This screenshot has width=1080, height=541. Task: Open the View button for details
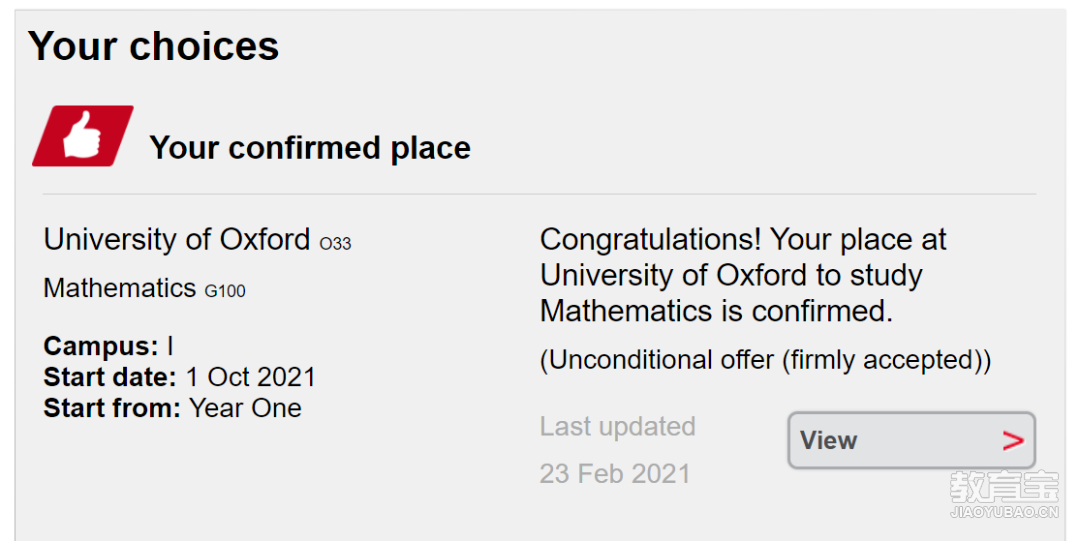pos(911,440)
